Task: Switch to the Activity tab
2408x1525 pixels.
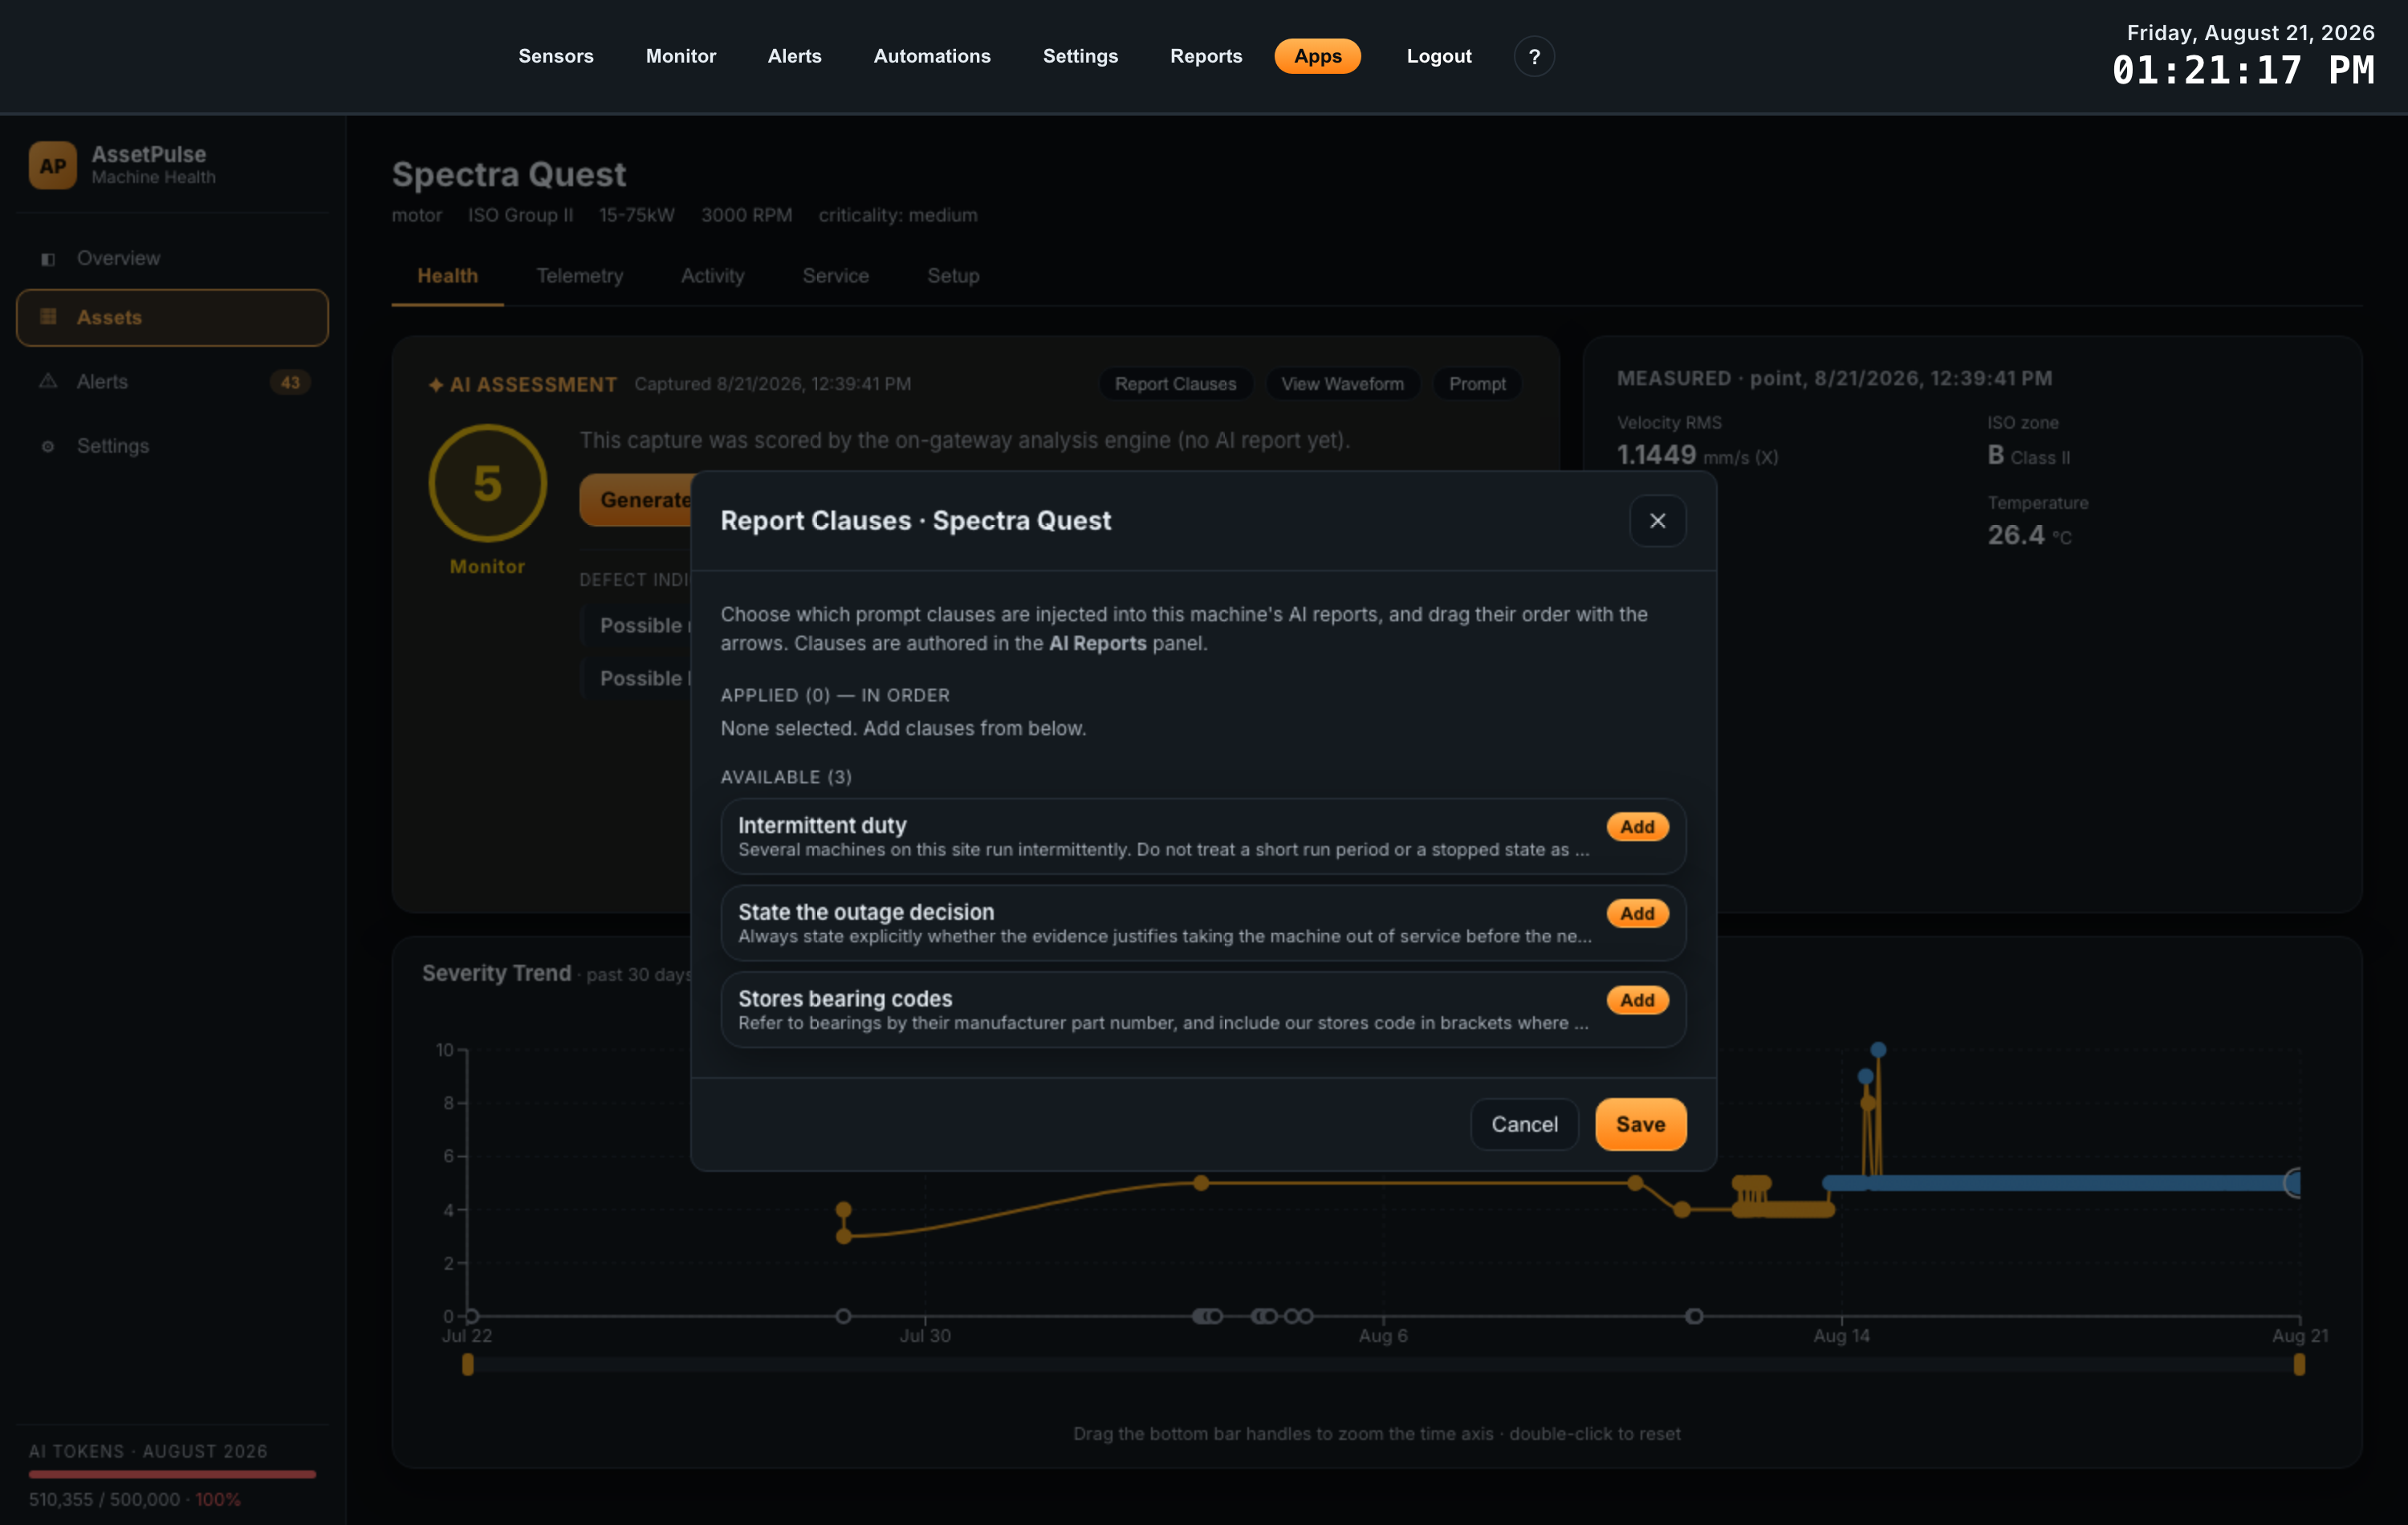Action: pyautogui.click(x=713, y=276)
